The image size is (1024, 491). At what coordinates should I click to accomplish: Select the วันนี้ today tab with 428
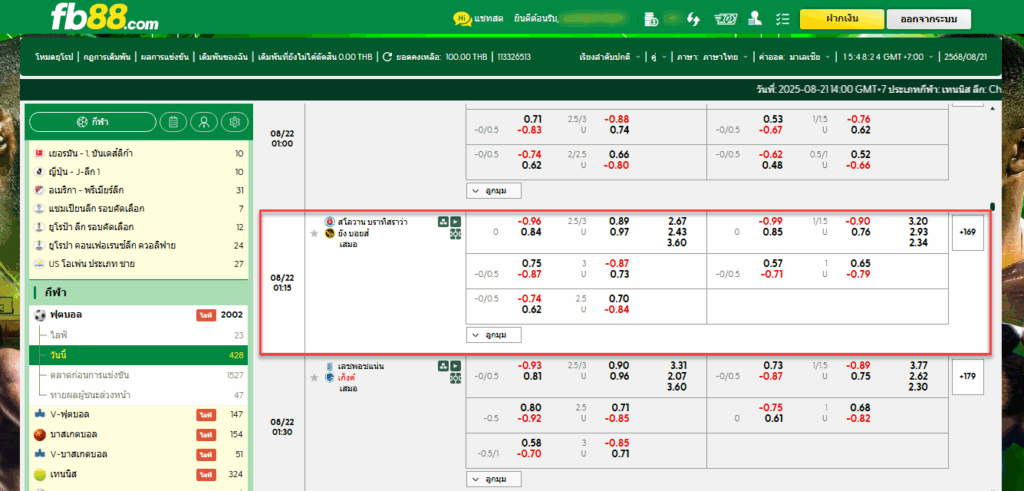(x=139, y=355)
